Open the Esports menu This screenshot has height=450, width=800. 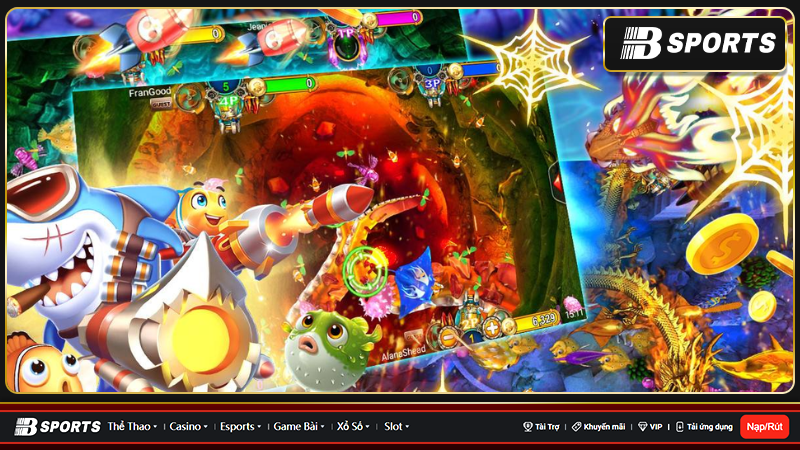tap(237, 427)
